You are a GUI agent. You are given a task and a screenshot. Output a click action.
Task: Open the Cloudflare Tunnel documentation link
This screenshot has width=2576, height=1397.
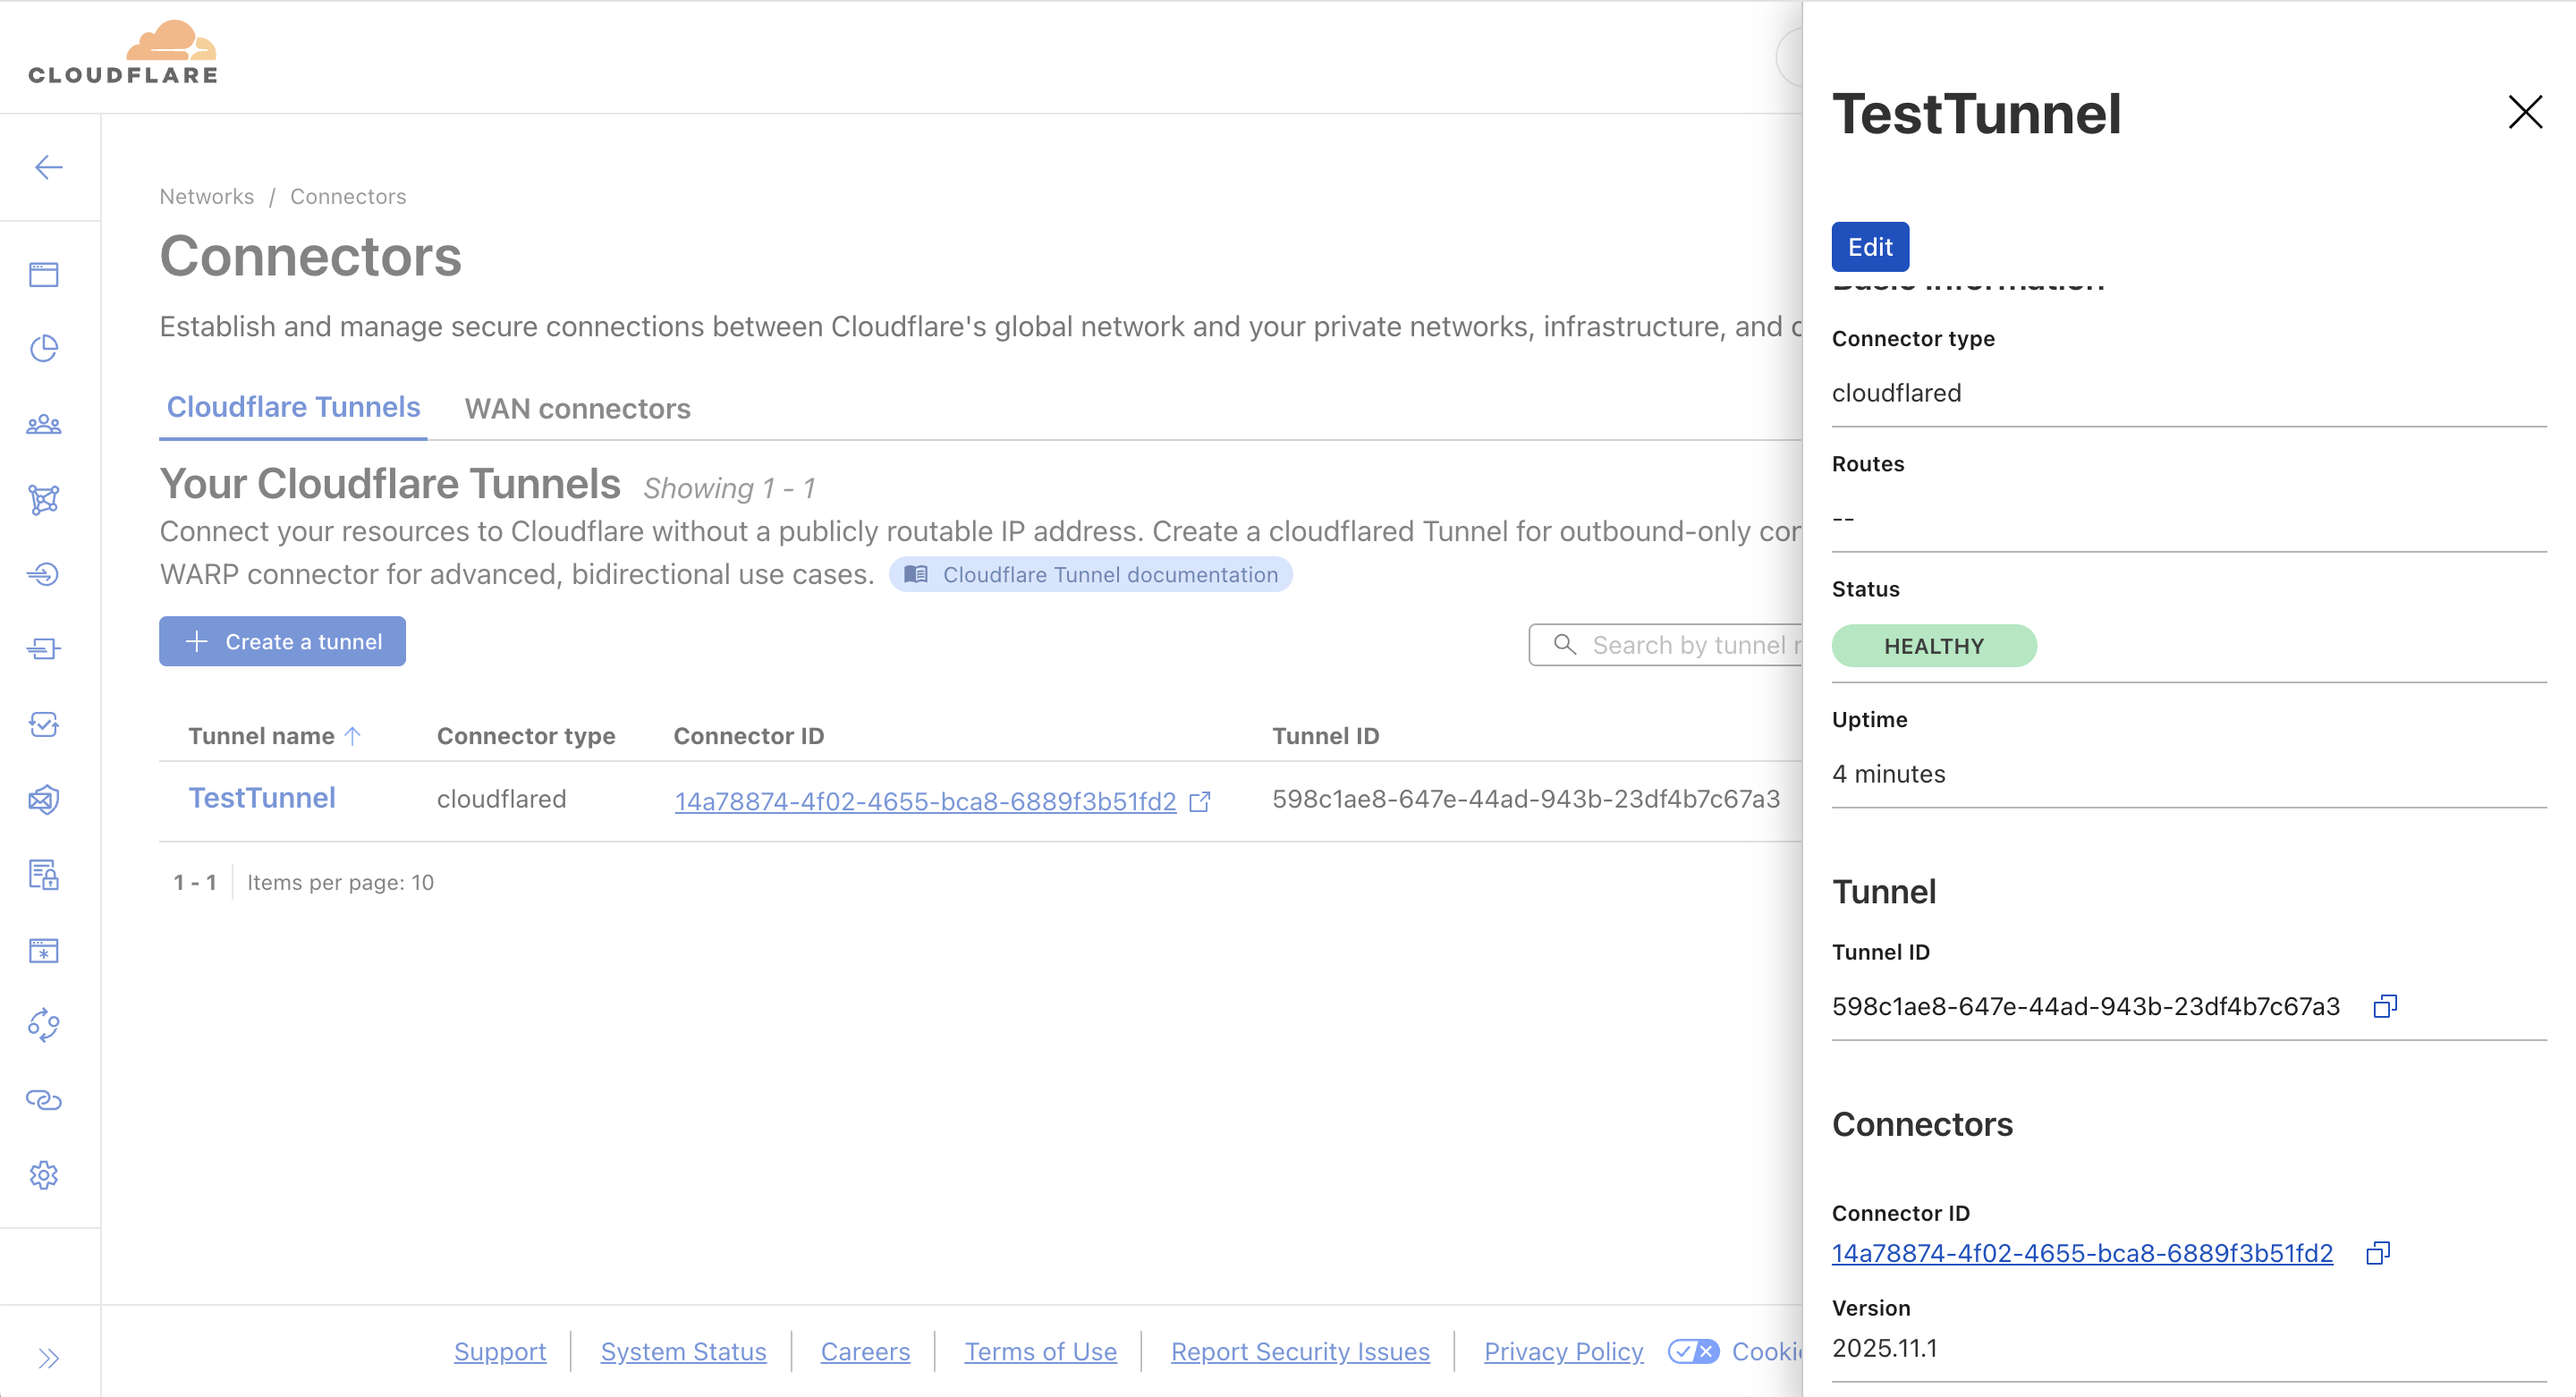coord(1090,575)
